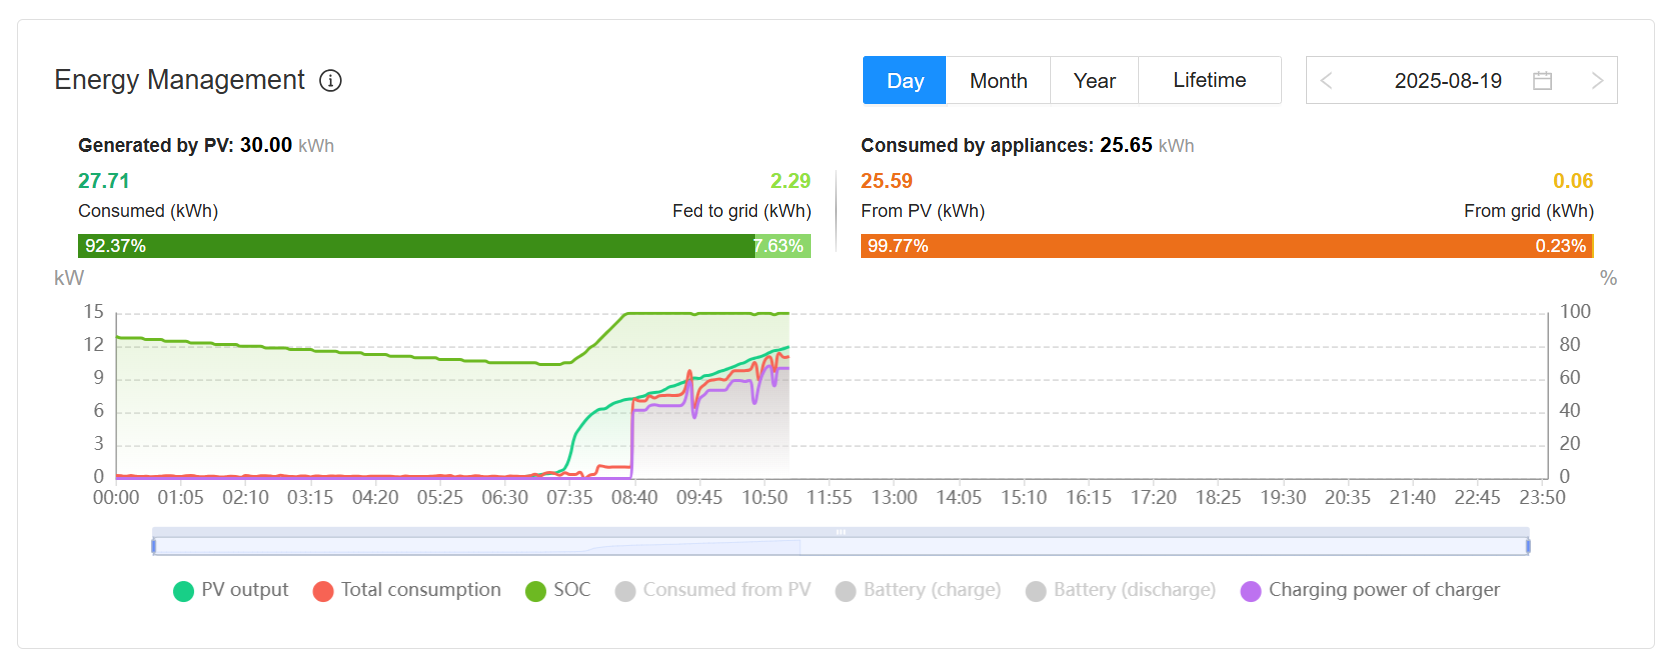Select the Day tab
Screen dimensions: 1665x653
tap(904, 81)
